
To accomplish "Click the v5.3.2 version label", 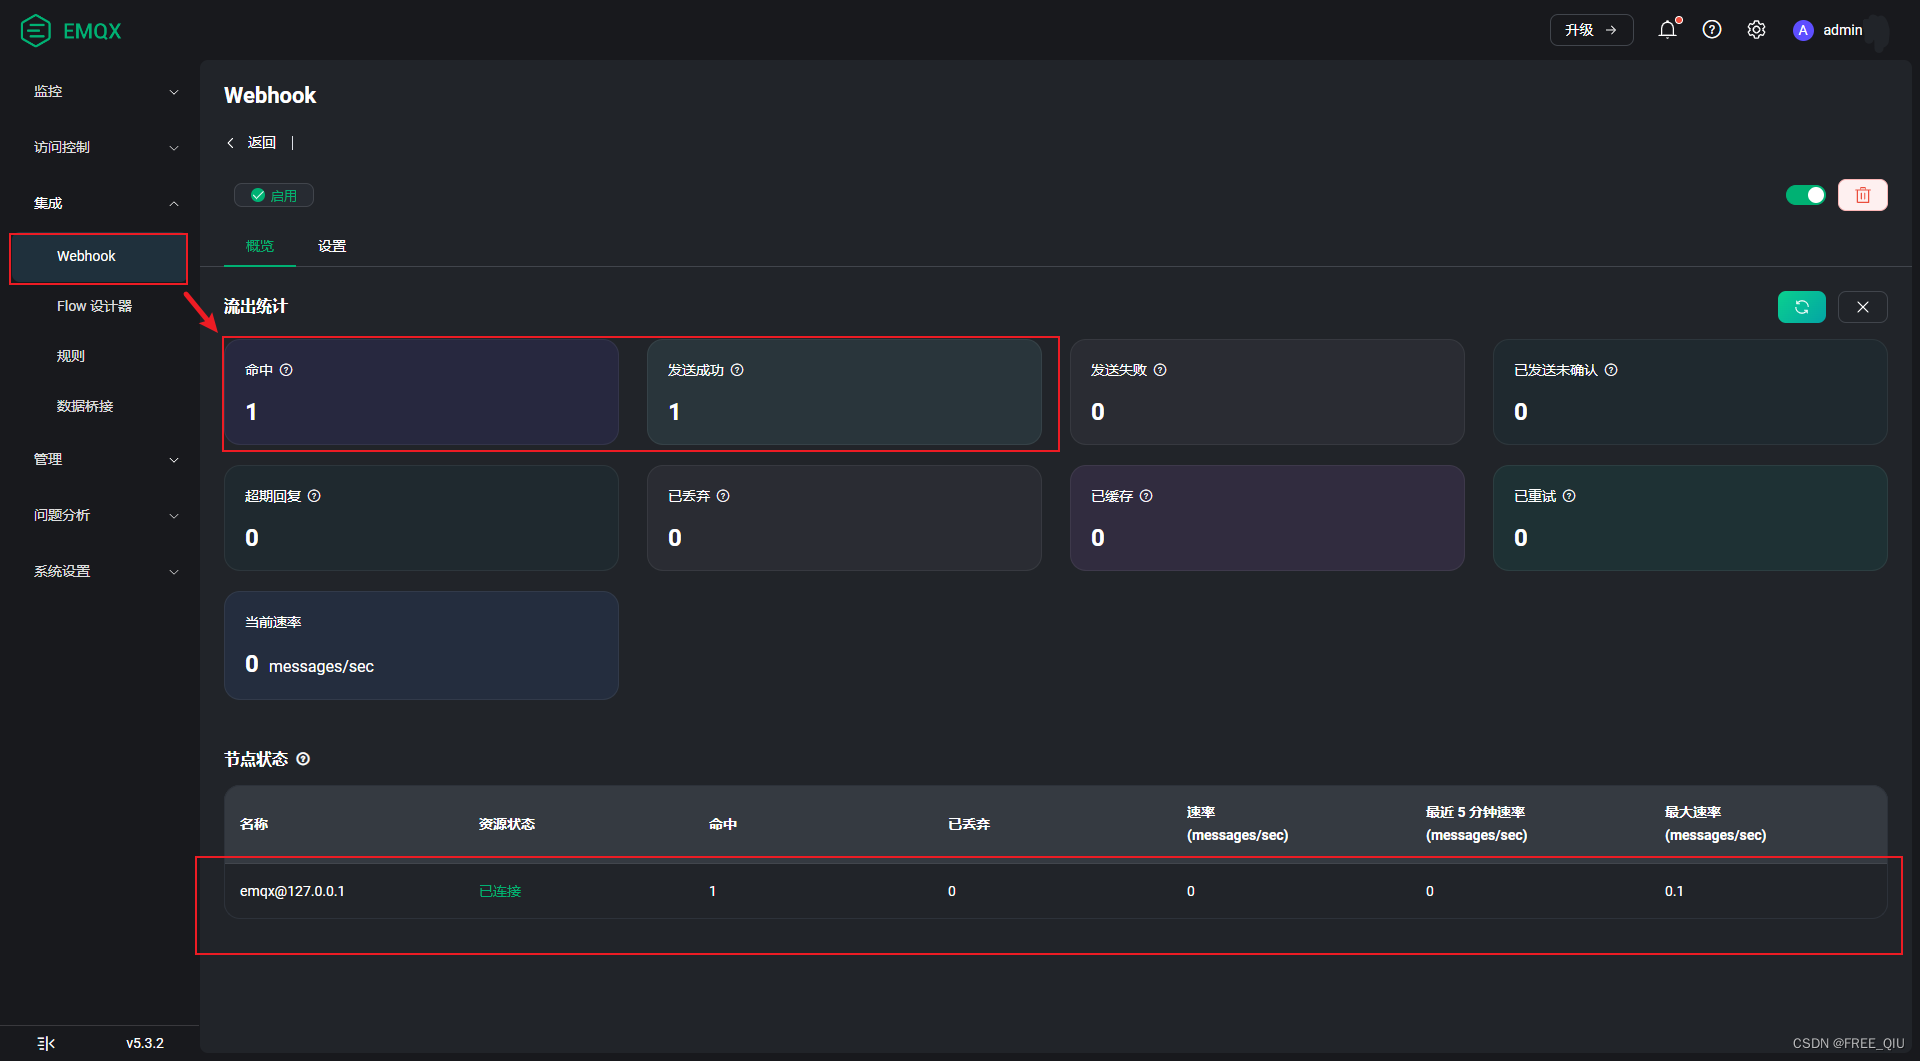I will 145,1043.
